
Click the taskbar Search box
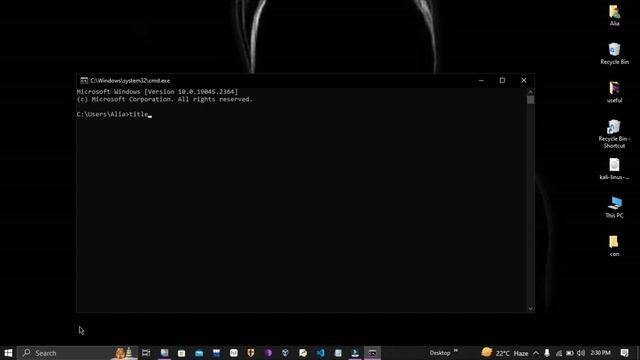pos(77,353)
